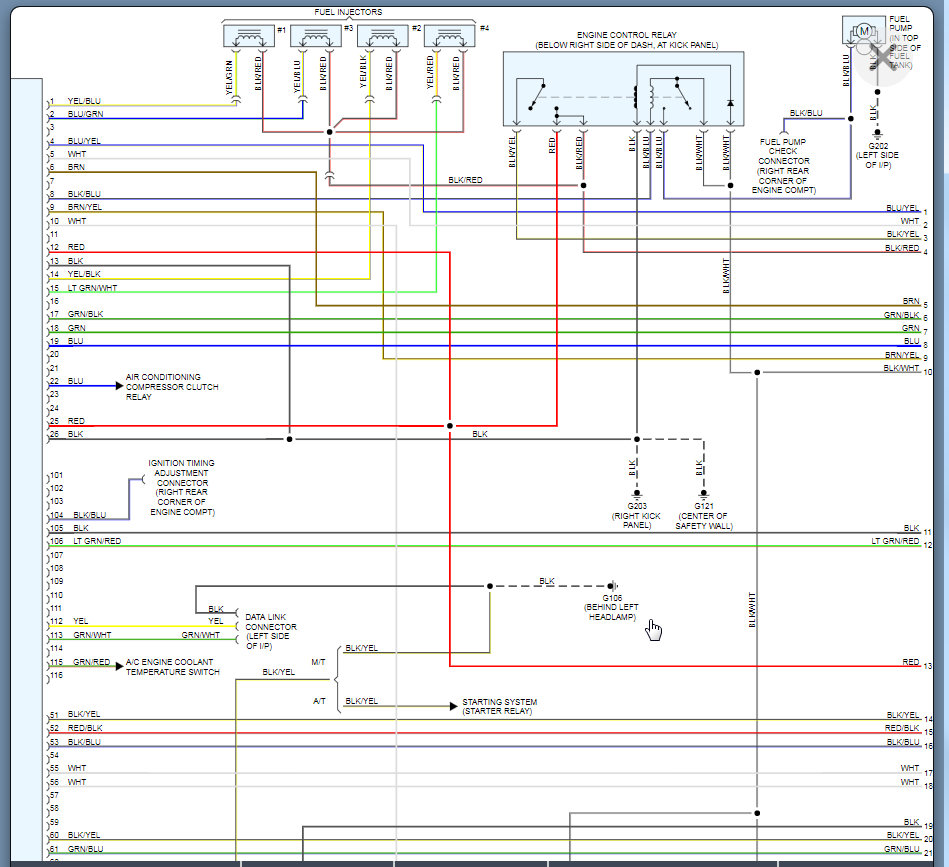
Task: Click 'DATA LINK CONNECTOR' label
Action: tap(271, 631)
